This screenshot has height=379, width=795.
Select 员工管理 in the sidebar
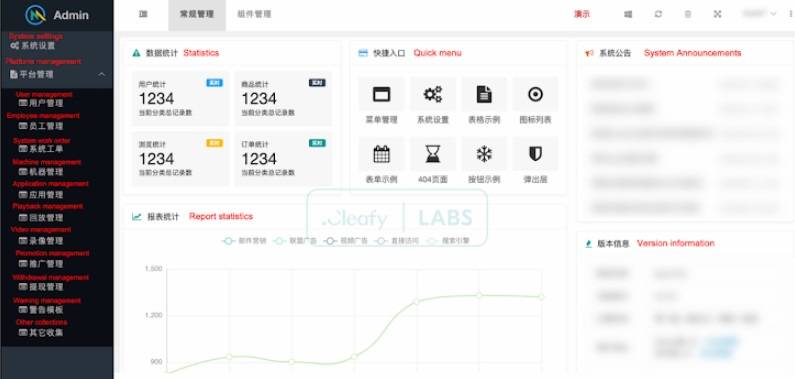41,126
